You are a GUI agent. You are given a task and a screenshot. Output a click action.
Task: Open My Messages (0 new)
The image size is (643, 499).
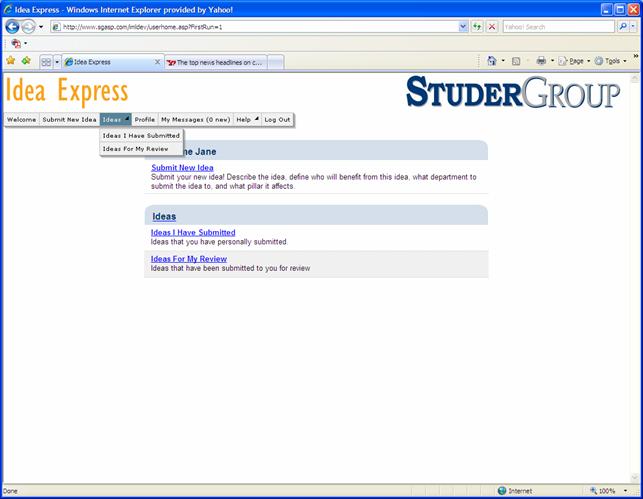click(x=196, y=119)
